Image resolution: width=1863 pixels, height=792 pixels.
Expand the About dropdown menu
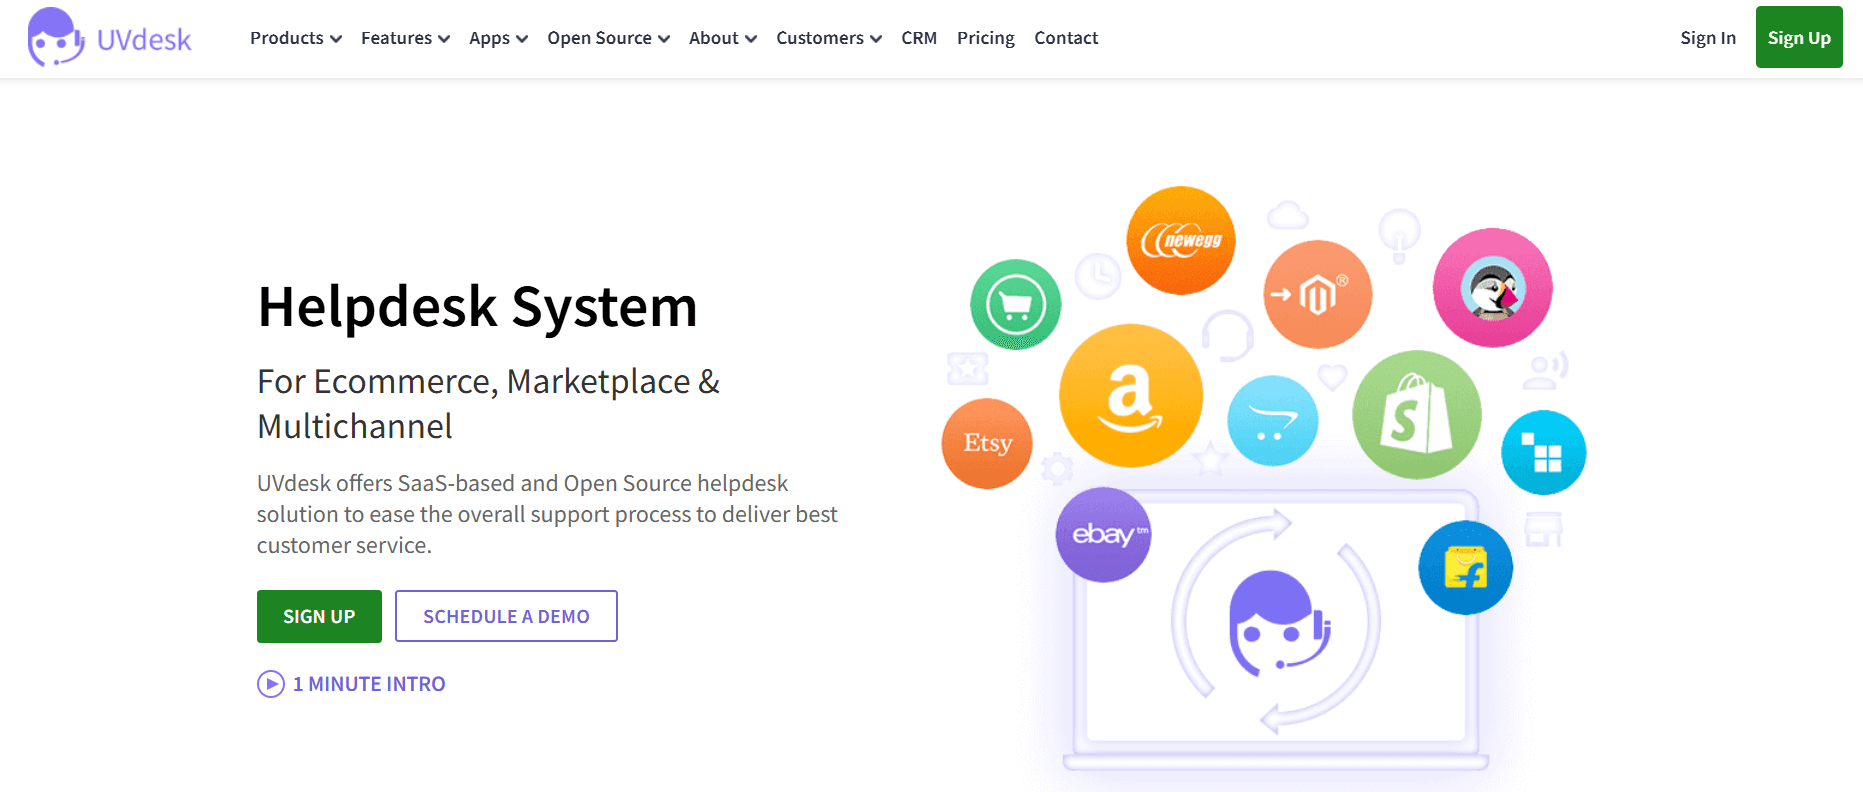pos(723,38)
